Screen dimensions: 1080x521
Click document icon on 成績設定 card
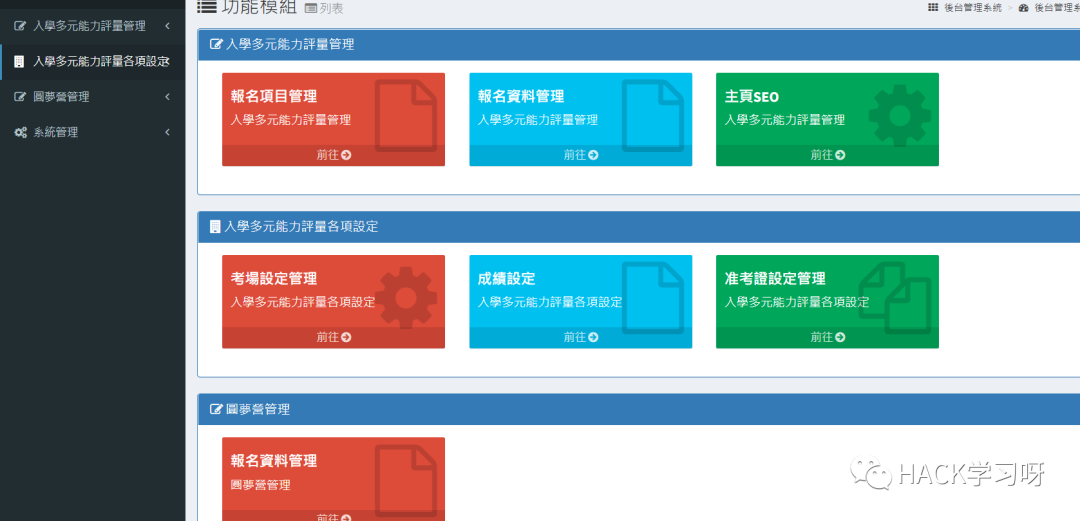[x=653, y=298]
